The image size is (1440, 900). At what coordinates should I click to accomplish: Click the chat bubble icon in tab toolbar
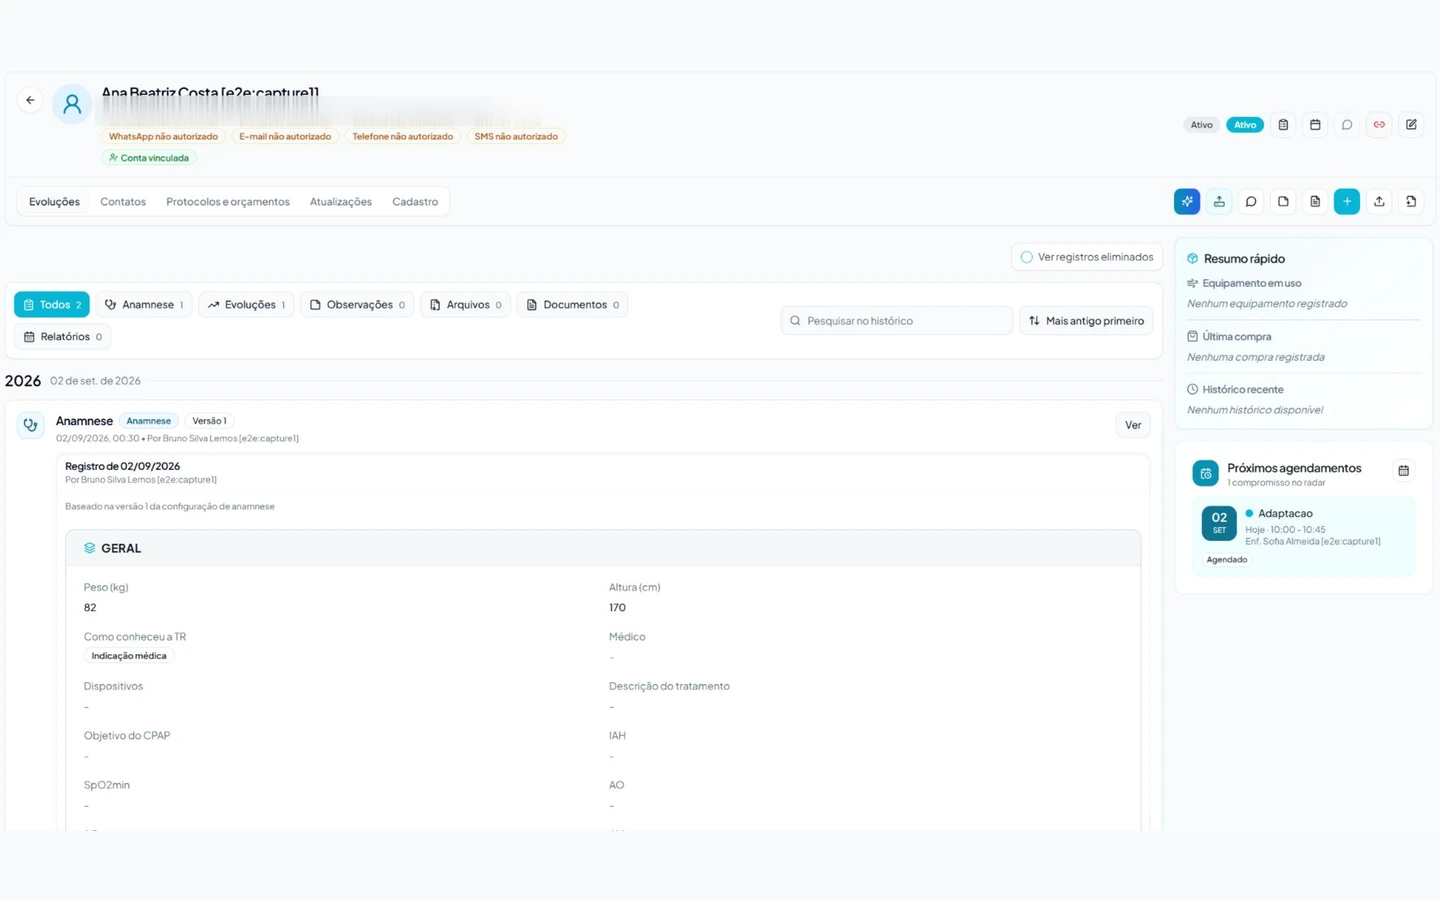[1251, 202]
